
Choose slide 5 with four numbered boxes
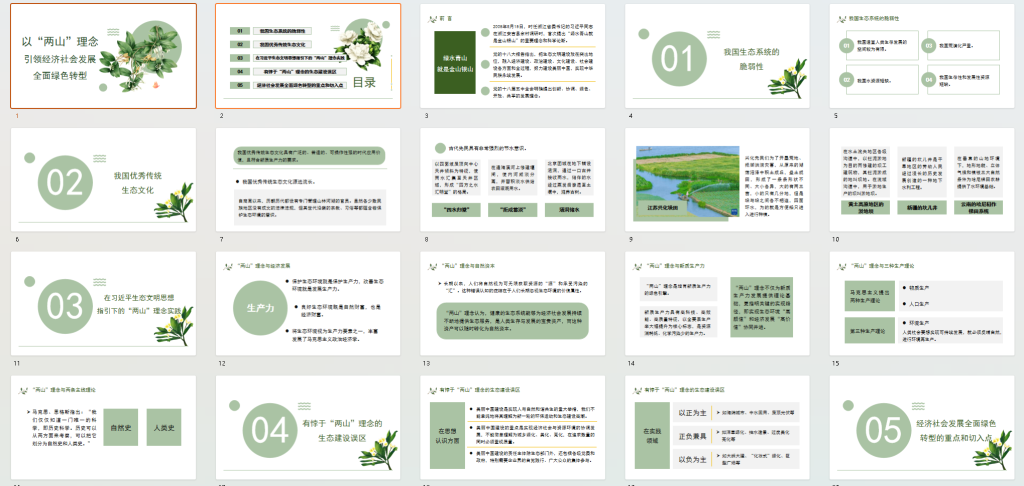click(x=922, y=56)
